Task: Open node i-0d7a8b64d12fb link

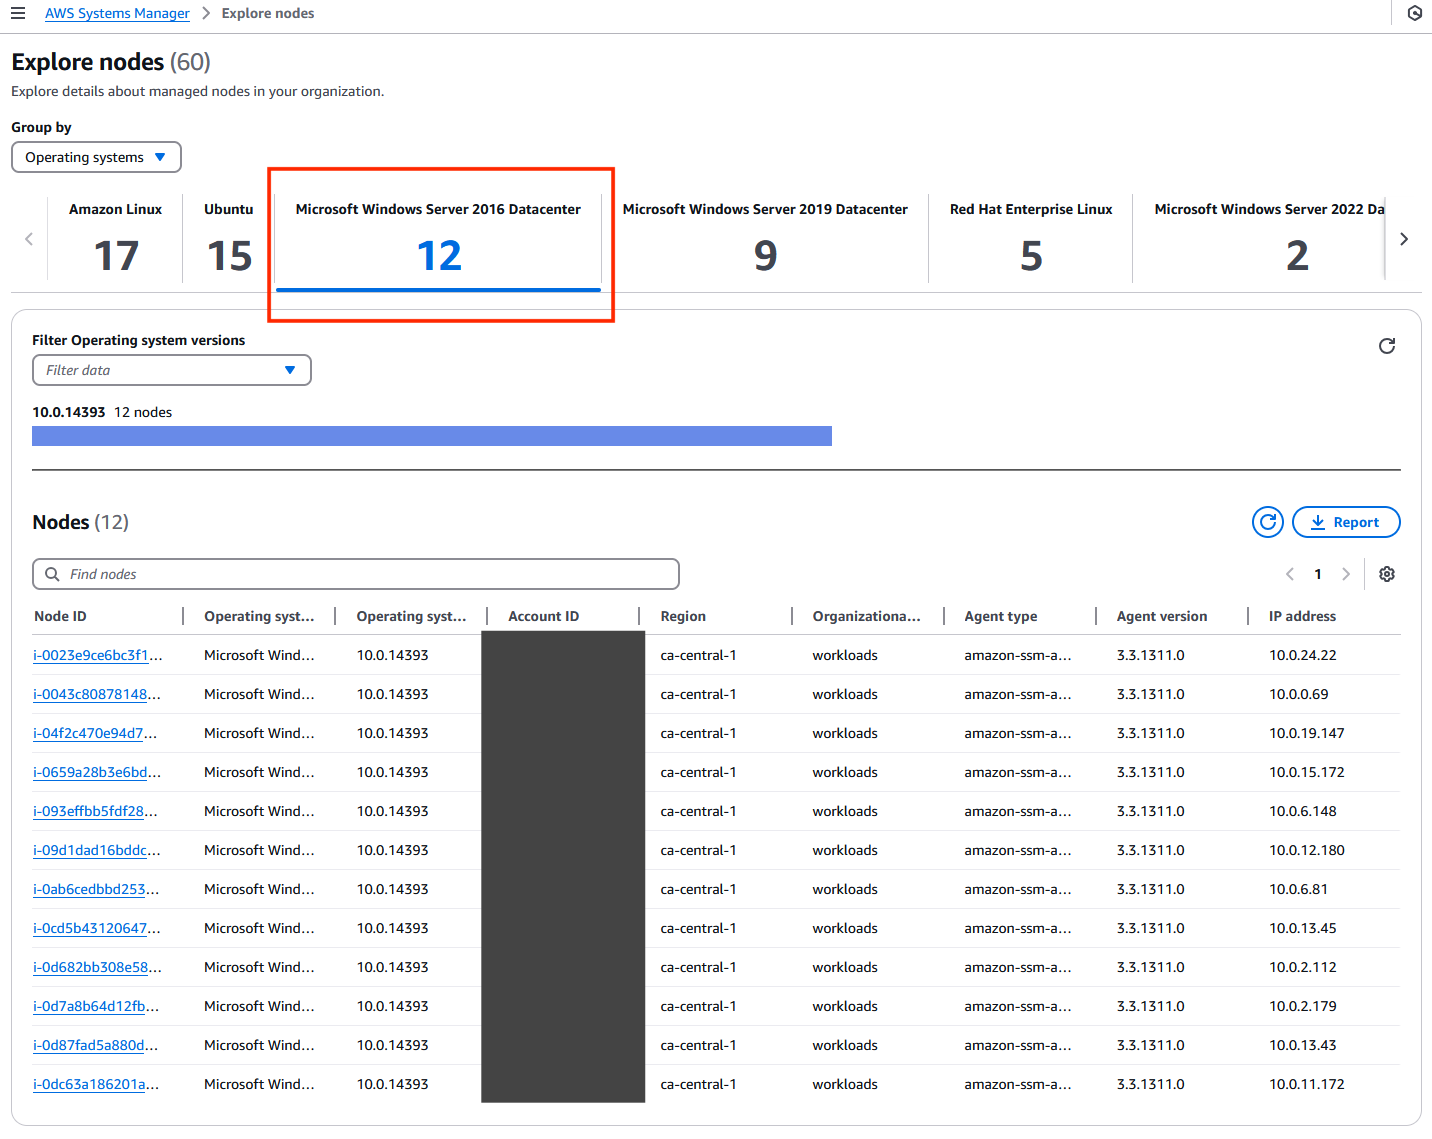Action: click(96, 1006)
